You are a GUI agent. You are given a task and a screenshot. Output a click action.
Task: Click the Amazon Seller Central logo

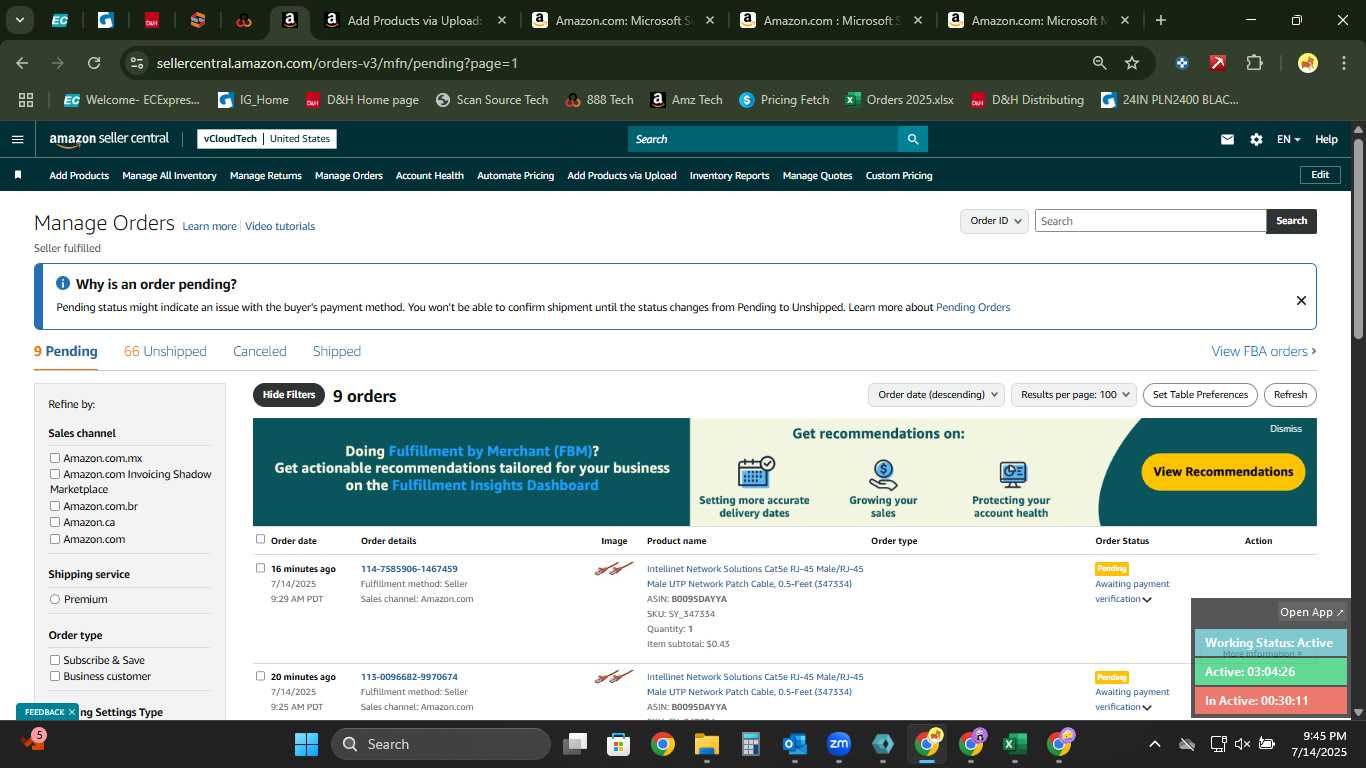(109, 139)
